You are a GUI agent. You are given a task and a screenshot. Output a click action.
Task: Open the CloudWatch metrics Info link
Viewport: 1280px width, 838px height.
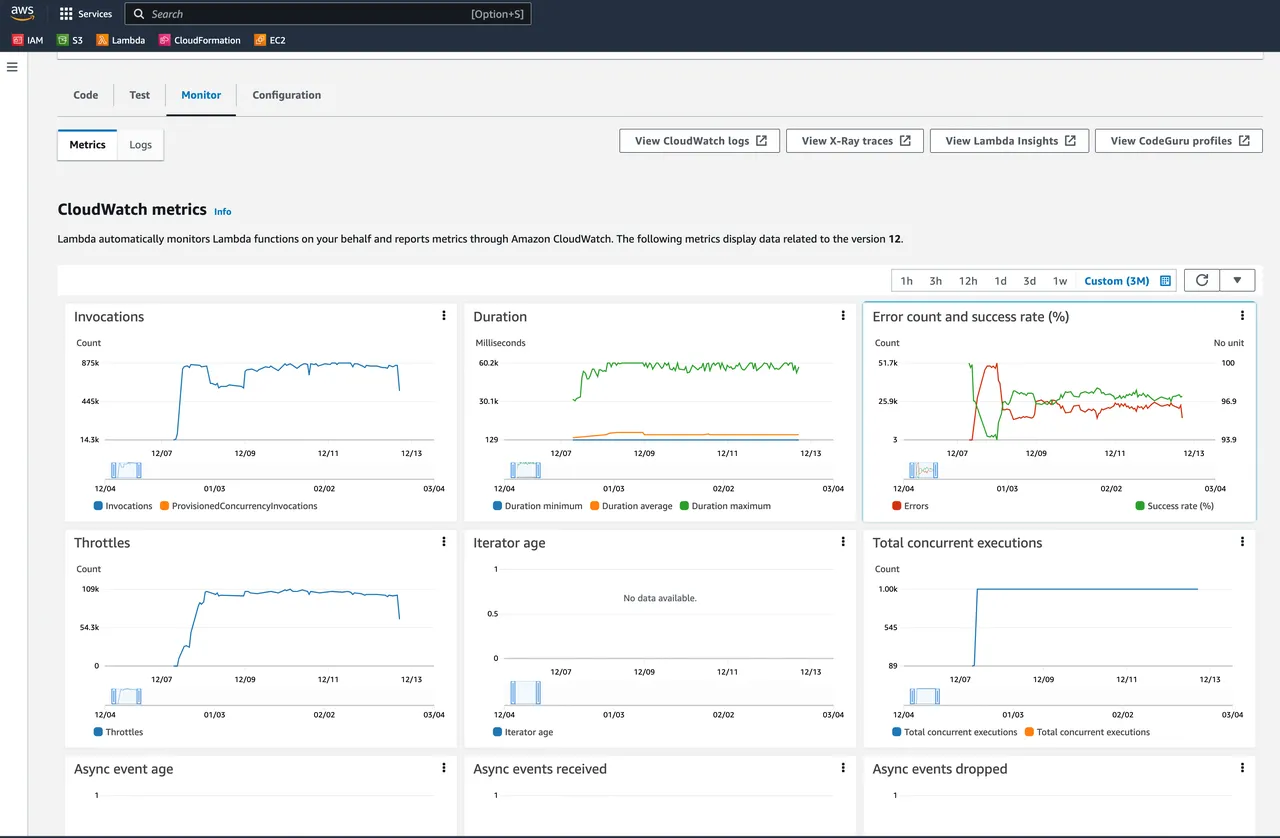(x=223, y=212)
